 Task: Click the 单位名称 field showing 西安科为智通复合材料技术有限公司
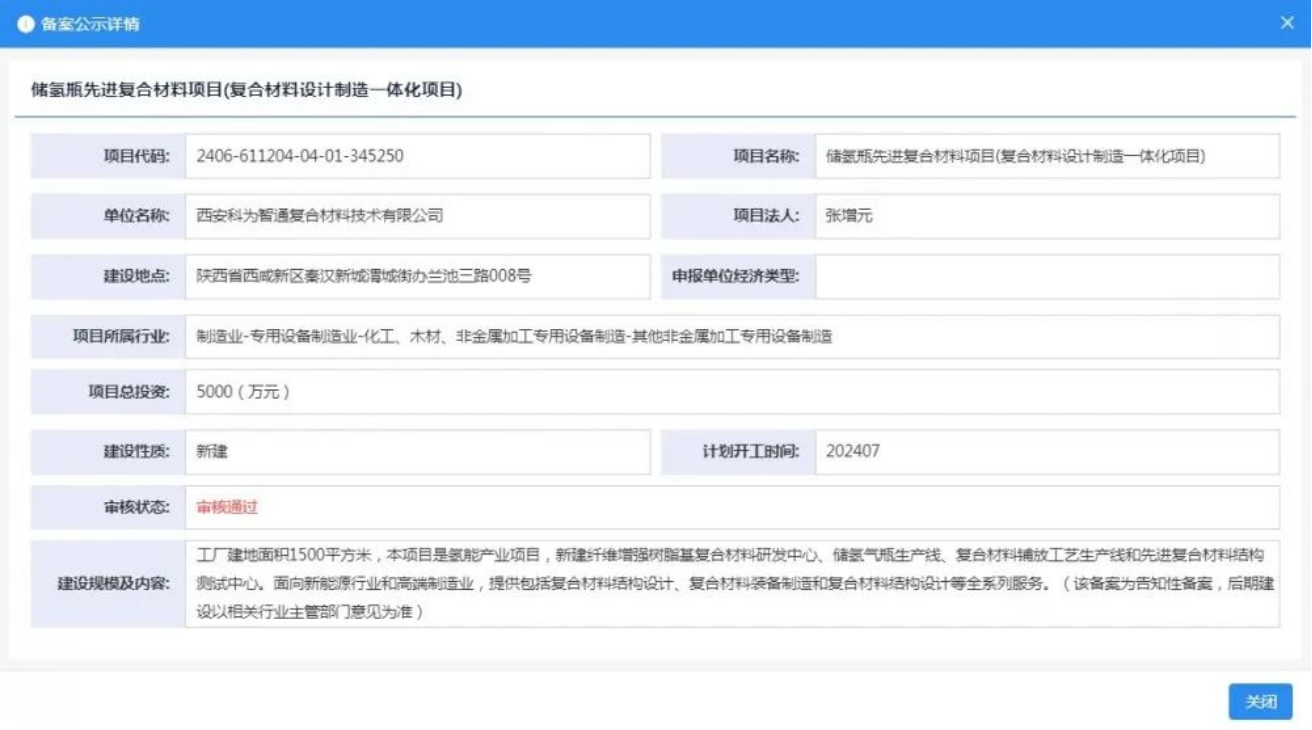(417, 216)
